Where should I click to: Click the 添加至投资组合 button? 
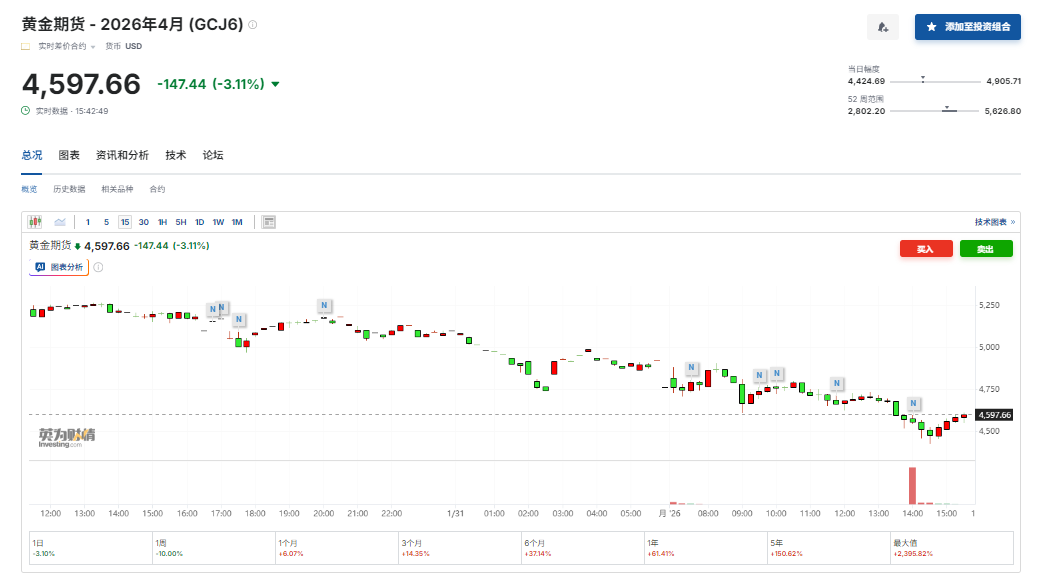coord(967,27)
